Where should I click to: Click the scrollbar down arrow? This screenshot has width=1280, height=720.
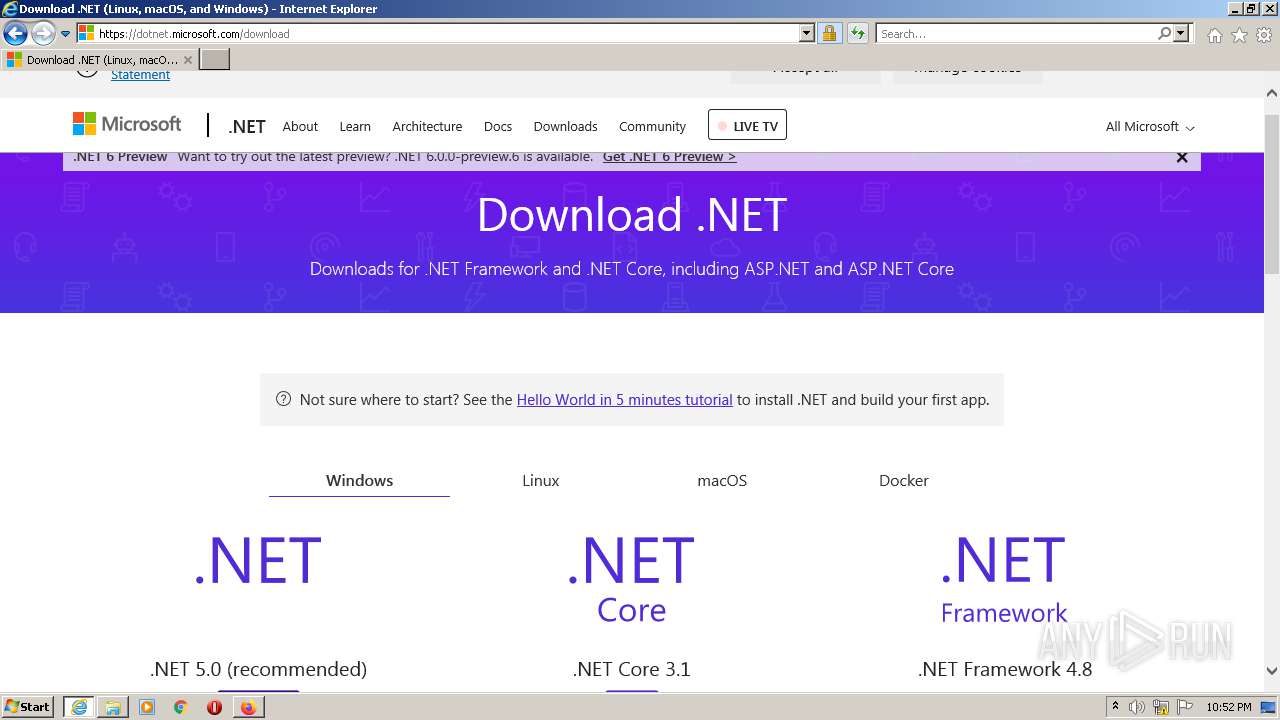point(1272,671)
